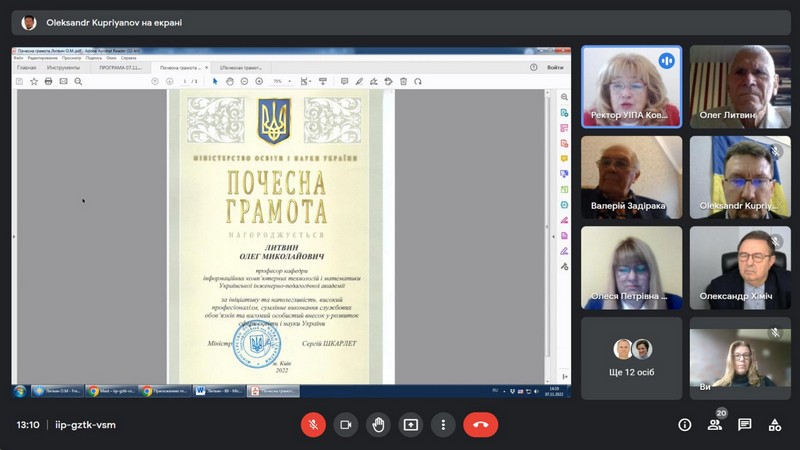
Task: Click the sign document icon
Action: point(374,81)
